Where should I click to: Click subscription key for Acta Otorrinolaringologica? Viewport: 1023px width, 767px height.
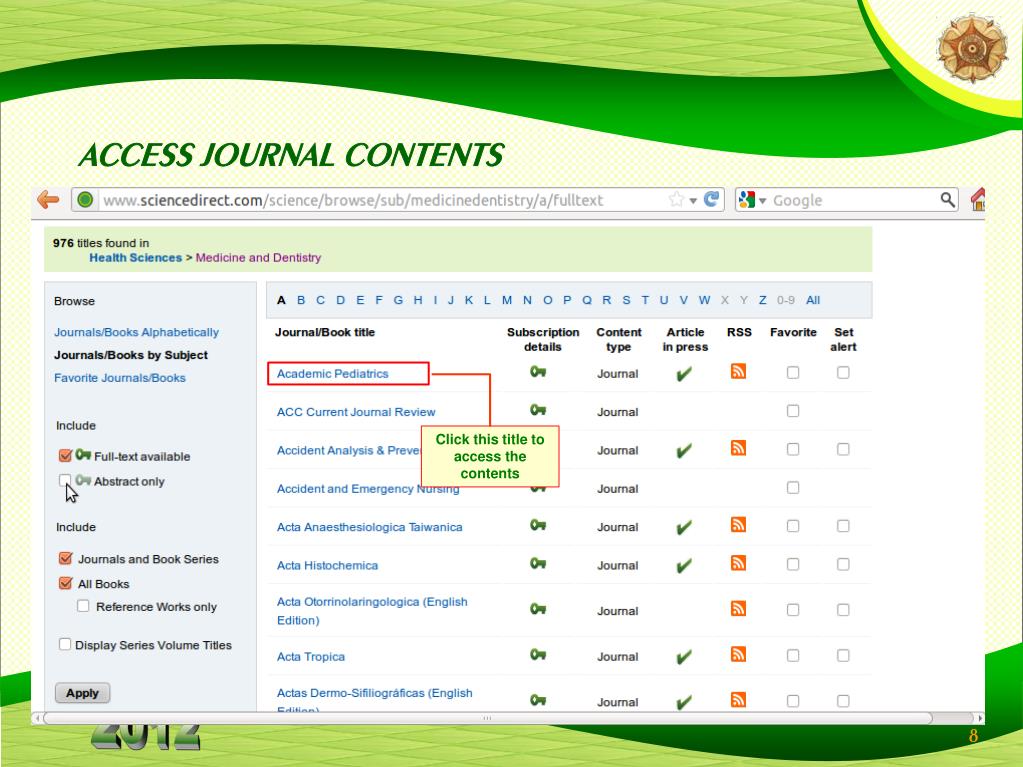click(x=538, y=609)
